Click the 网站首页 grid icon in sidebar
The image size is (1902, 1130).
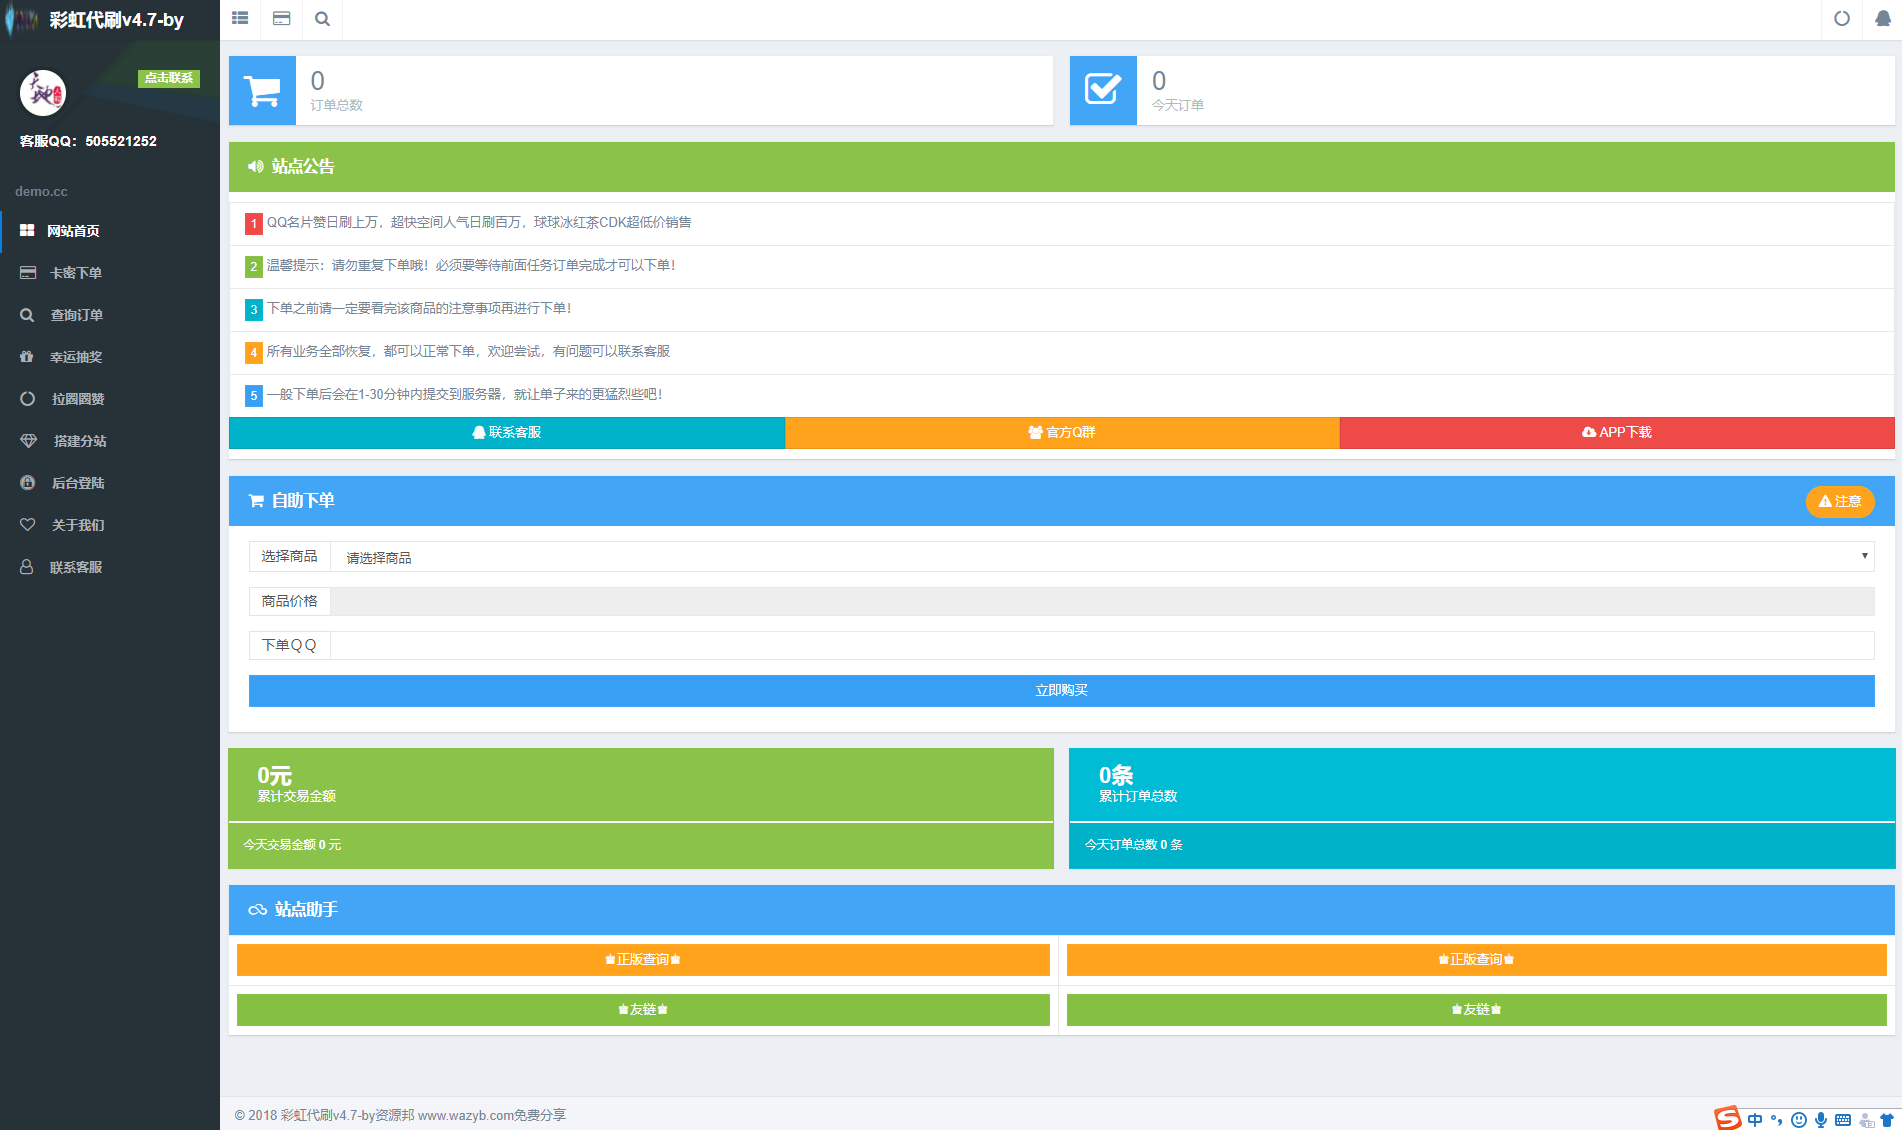27,231
